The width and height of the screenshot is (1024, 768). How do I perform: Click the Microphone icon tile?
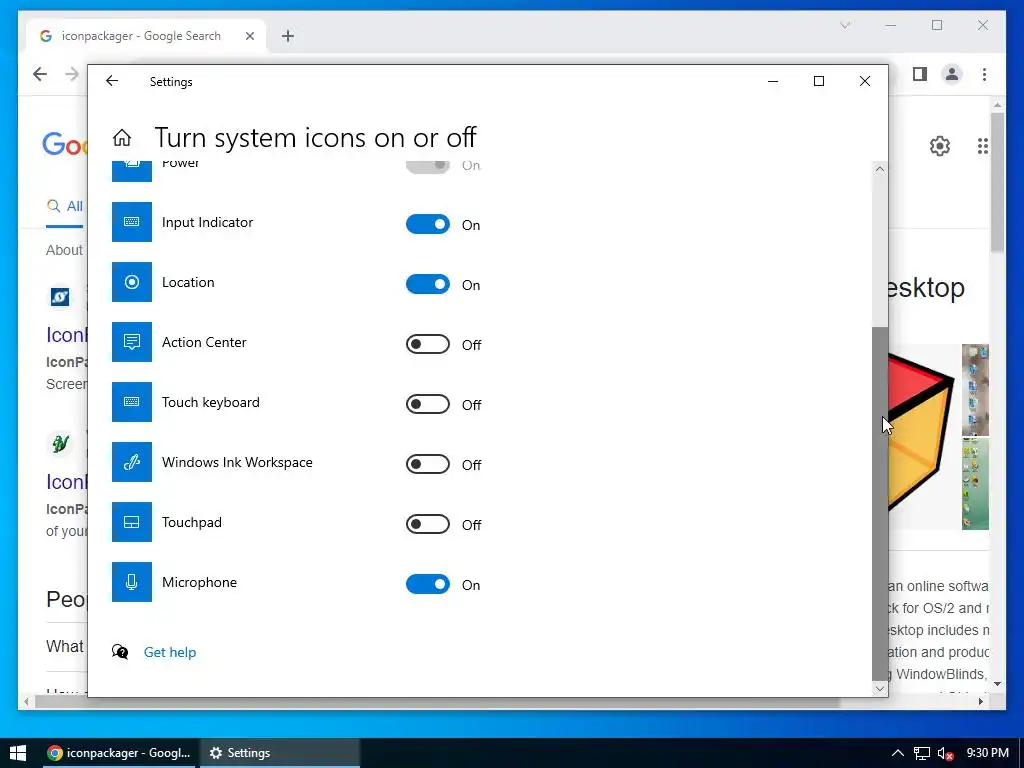tap(132, 582)
